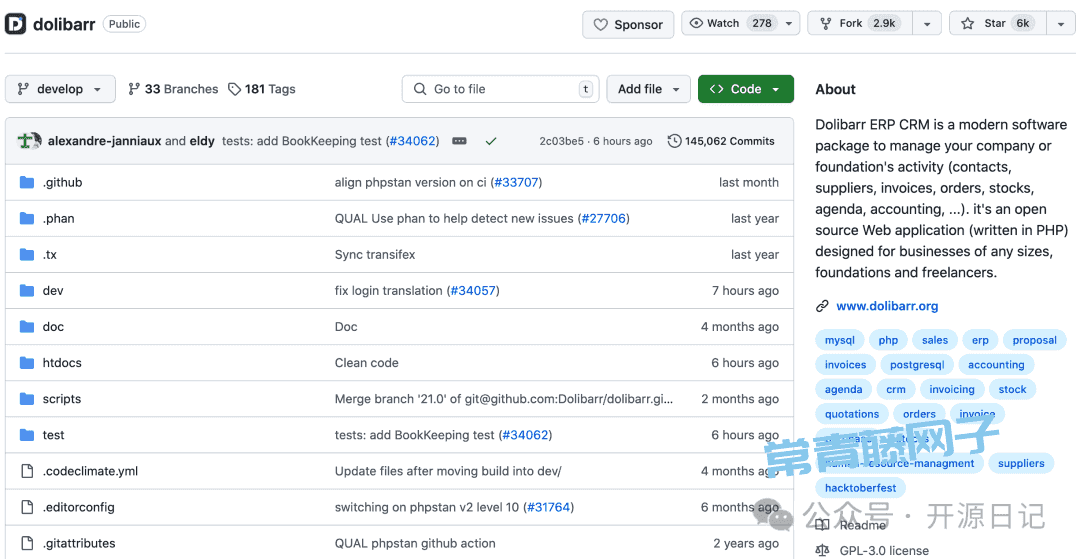This screenshot has width=1080, height=559.
Task: Open QUAL phpstan github action commit
Action: click(x=415, y=543)
